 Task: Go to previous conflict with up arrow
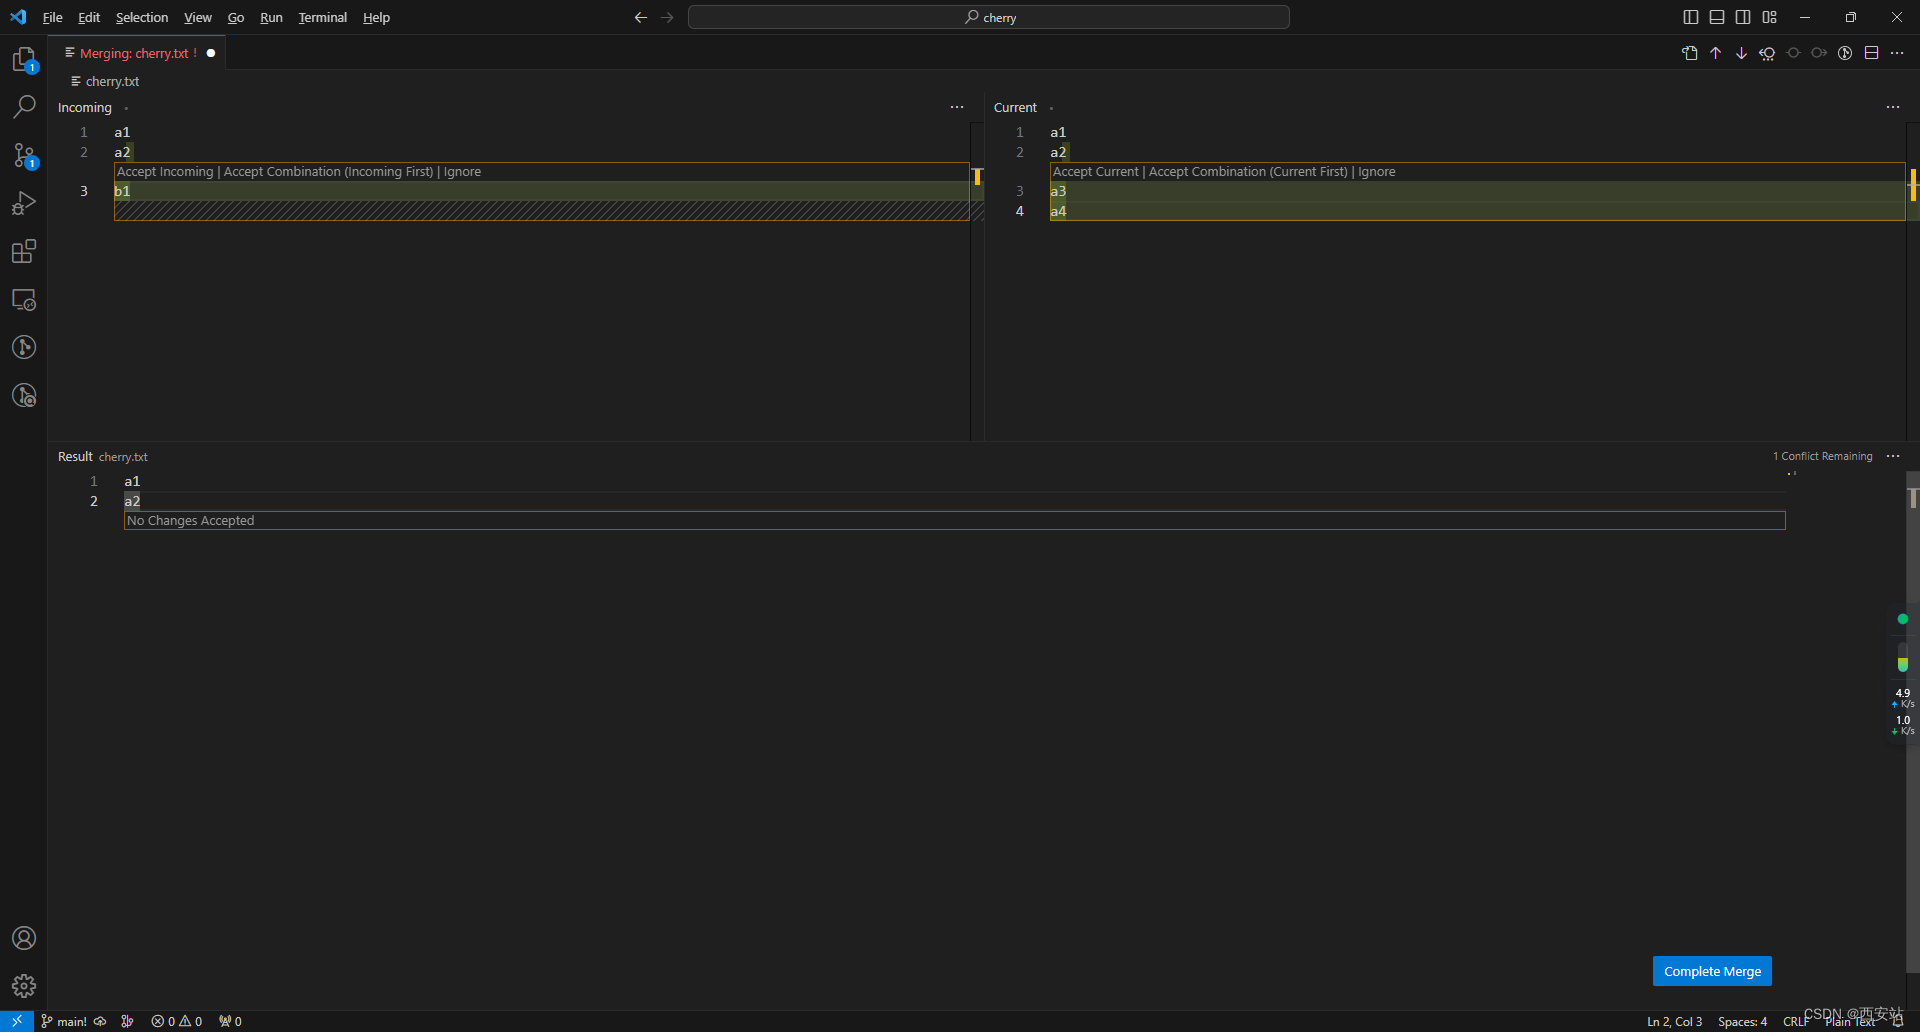coord(1716,53)
